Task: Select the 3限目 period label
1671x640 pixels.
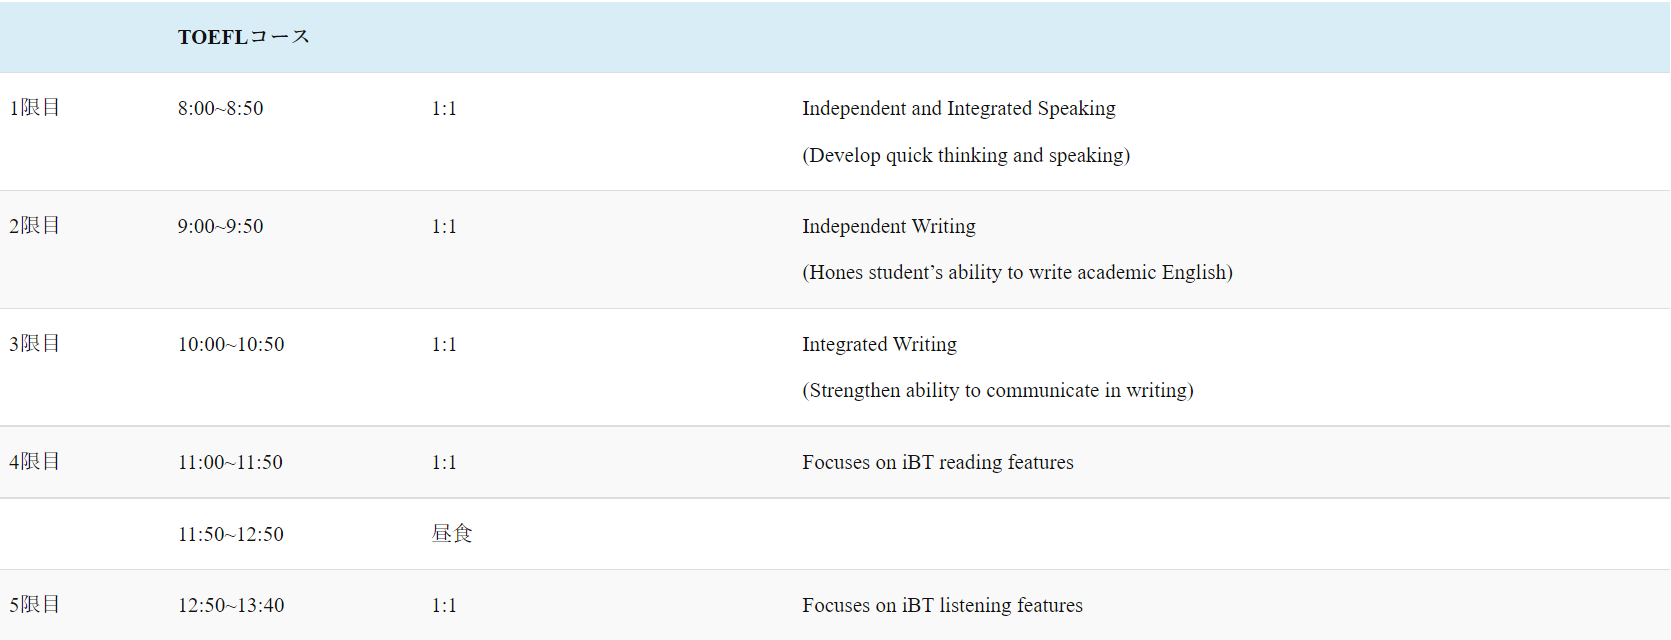Action: 35,344
